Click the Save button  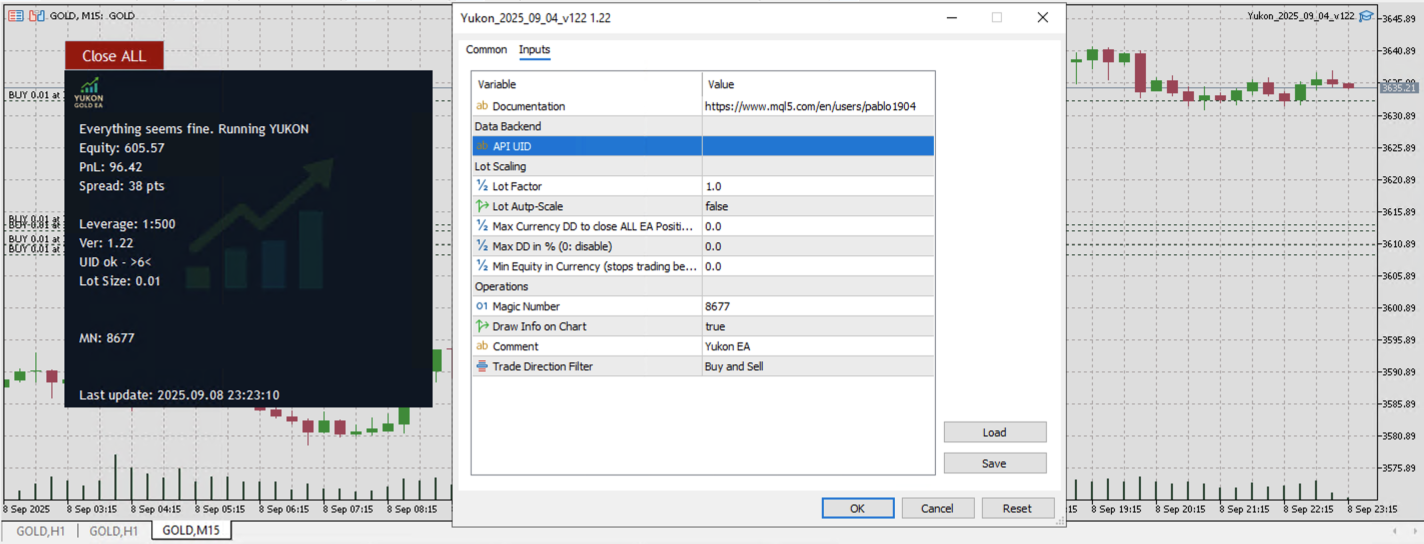(x=994, y=463)
